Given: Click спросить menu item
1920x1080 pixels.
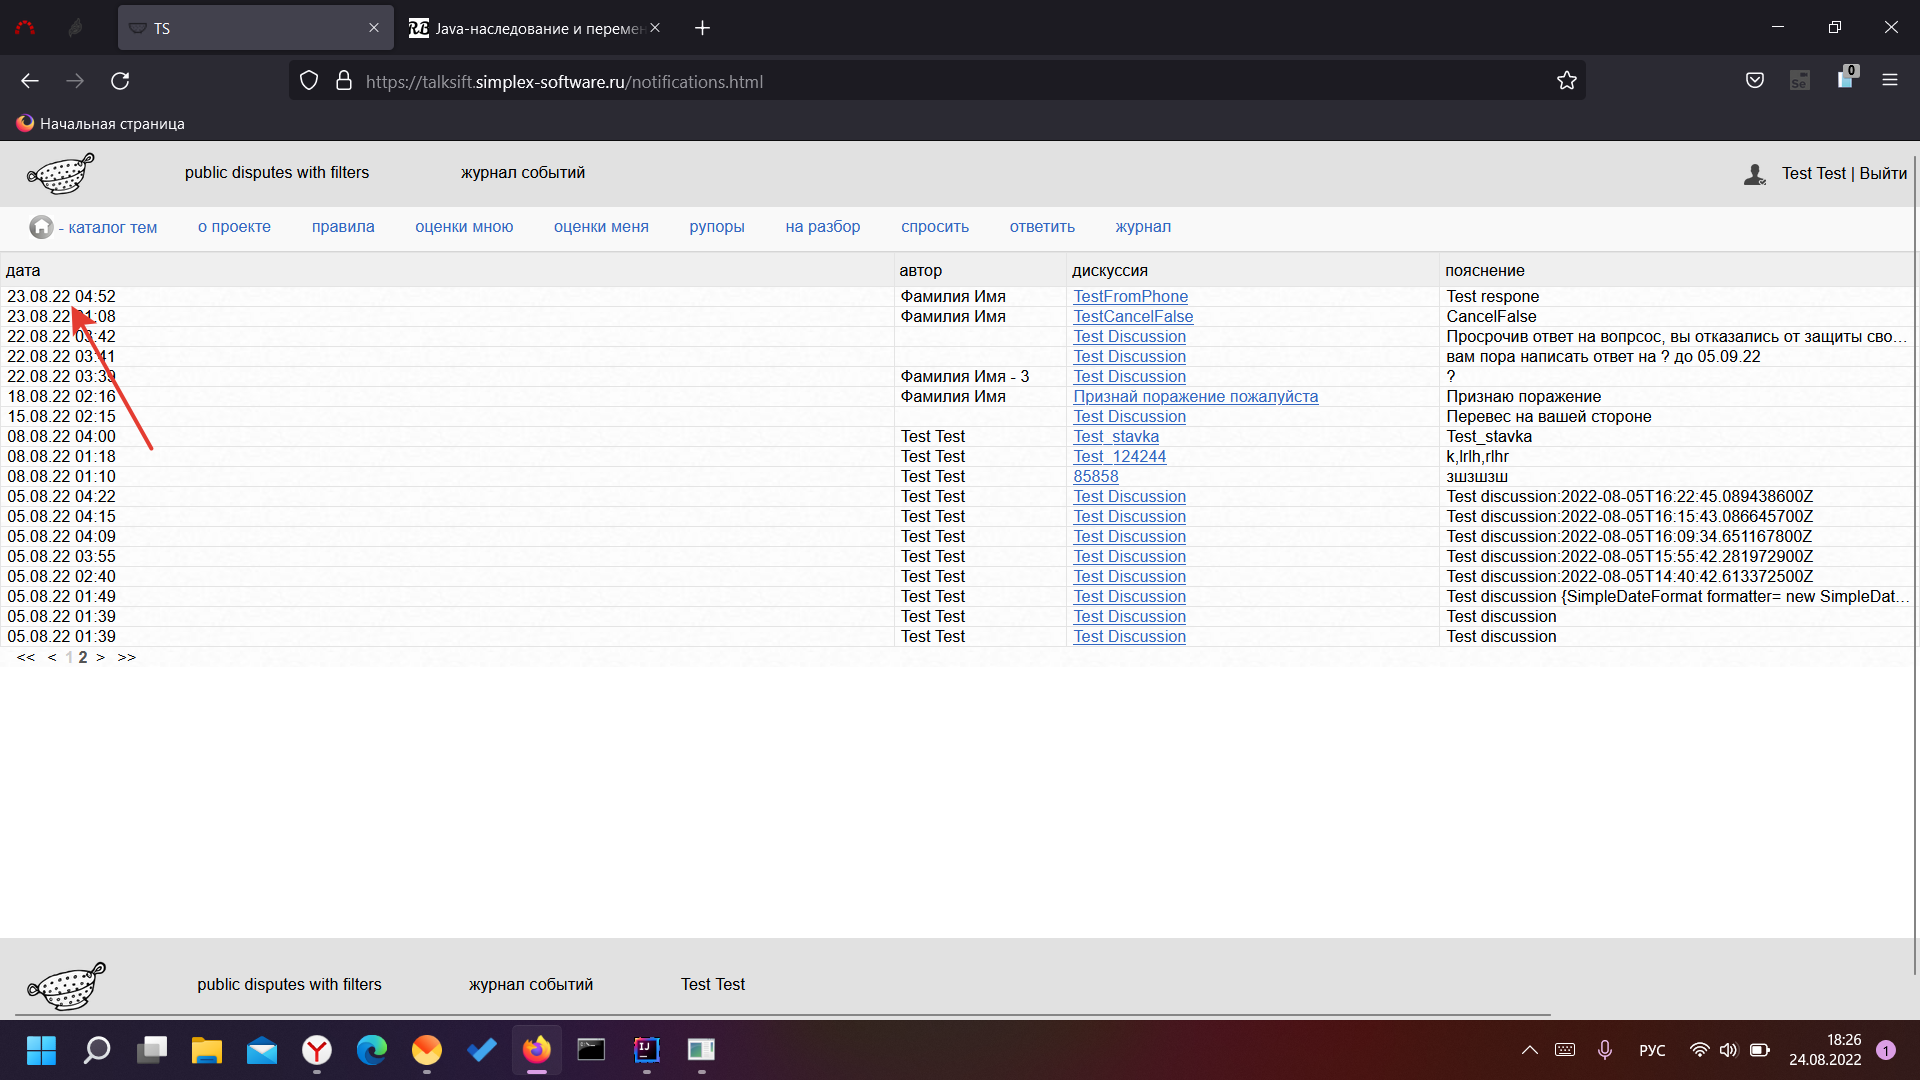Looking at the screenshot, I should click(935, 227).
